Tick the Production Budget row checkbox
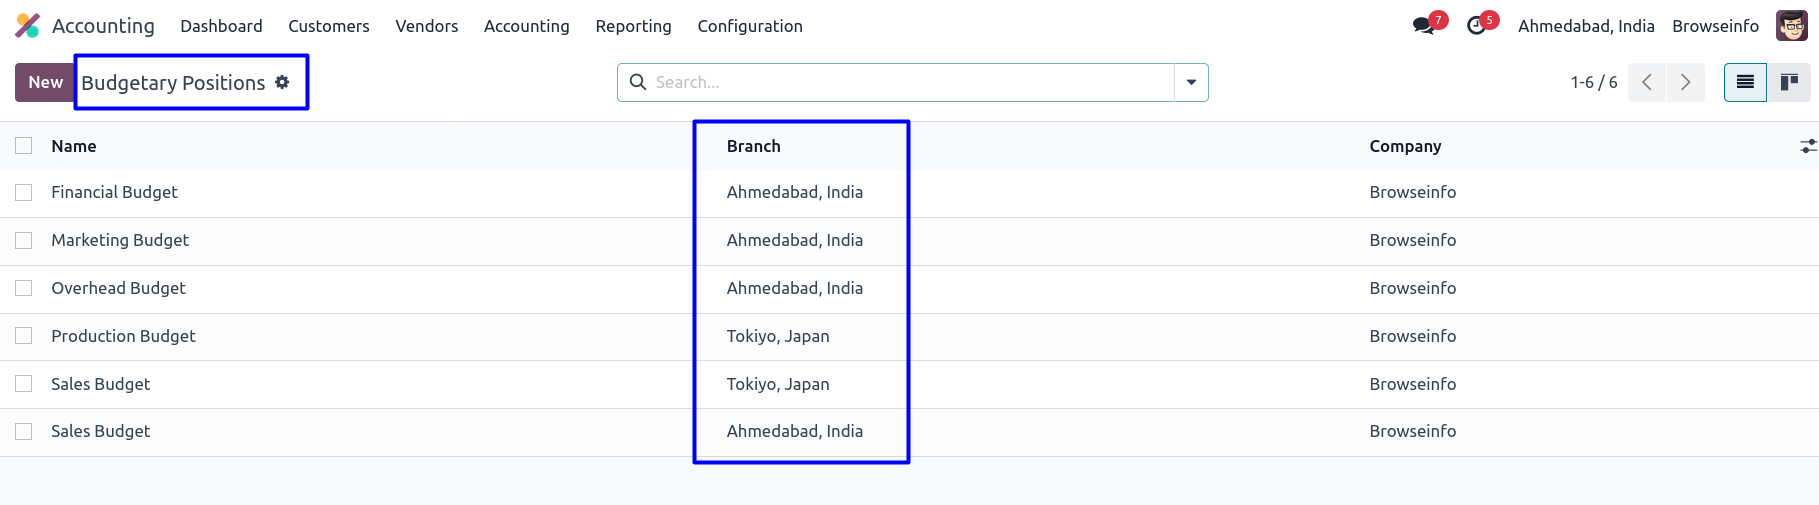 (x=24, y=336)
